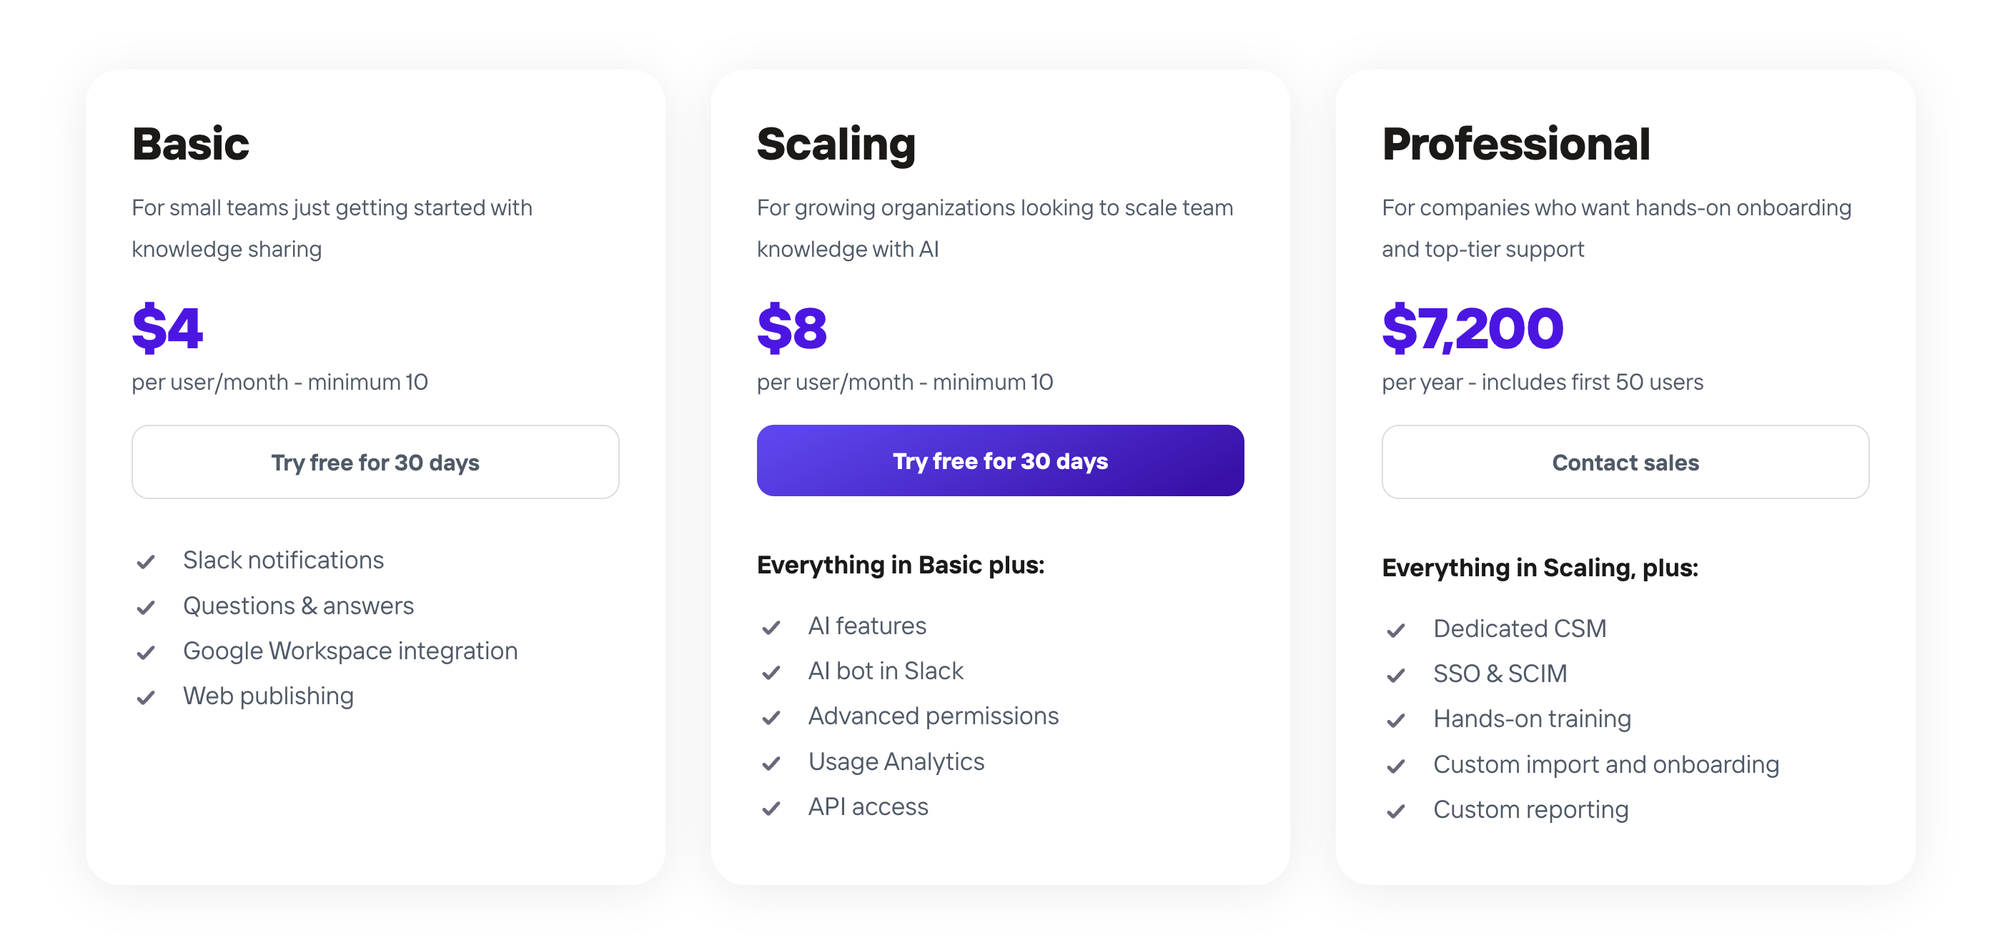Start the Scaling plan free trial
Viewport: 2000px width, 951px height.
[x=999, y=460]
